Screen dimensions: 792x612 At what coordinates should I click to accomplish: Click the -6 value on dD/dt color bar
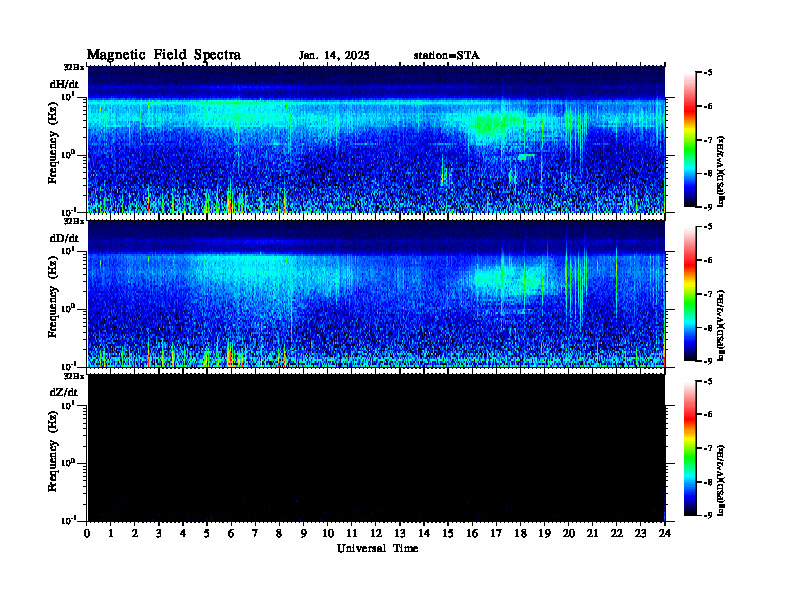pyautogui.click(x=708, y=261)
